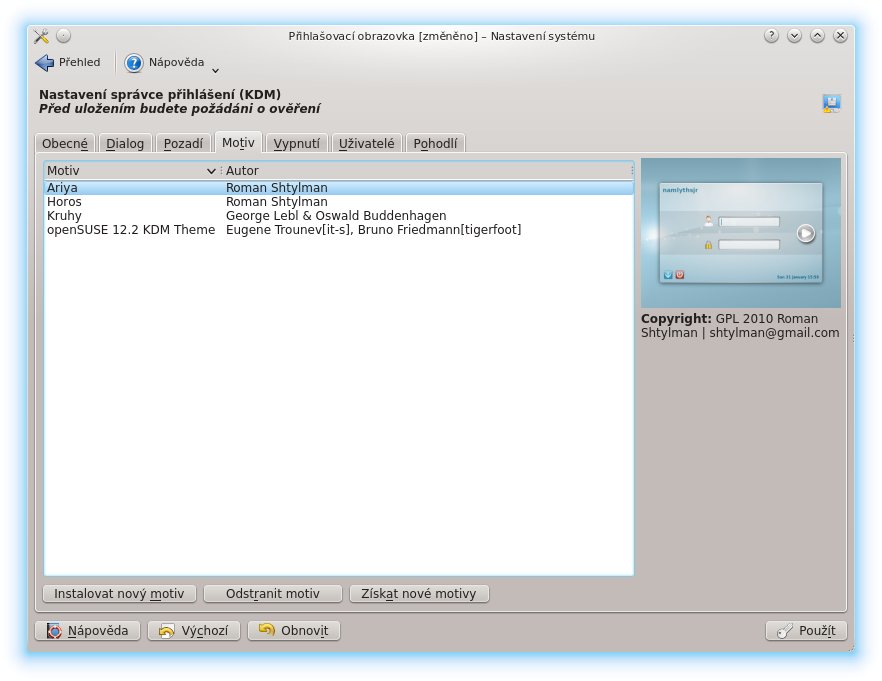This screenshot has height=681, width=882.
Task: Click the Nápověda question mark toolbar icon
Action: 134,63
